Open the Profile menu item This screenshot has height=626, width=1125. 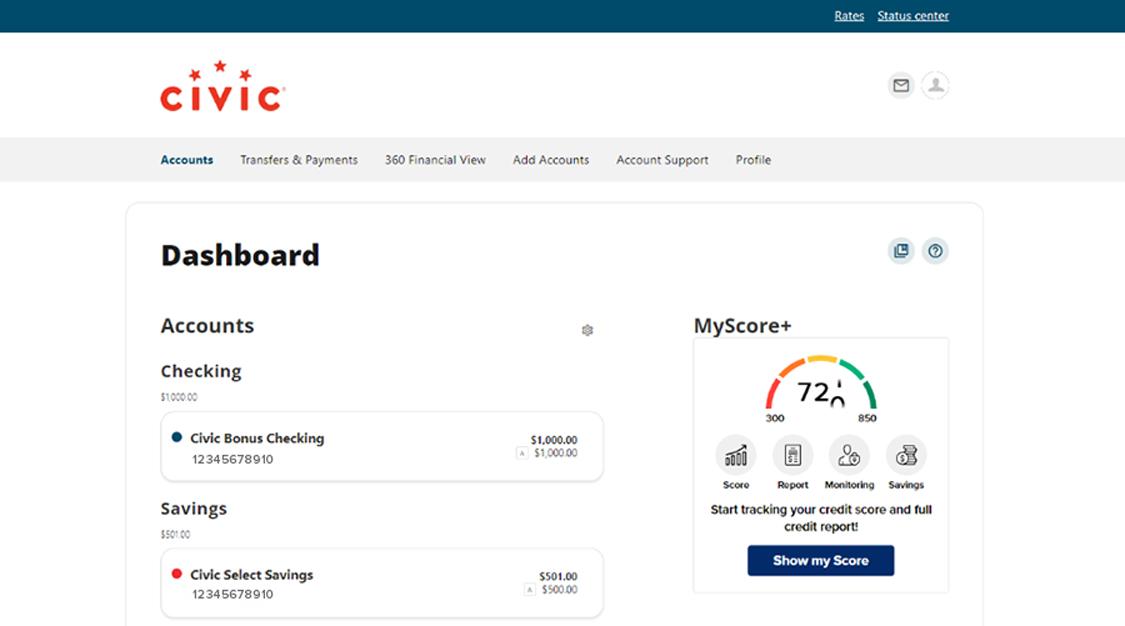[x=753, y=160]
